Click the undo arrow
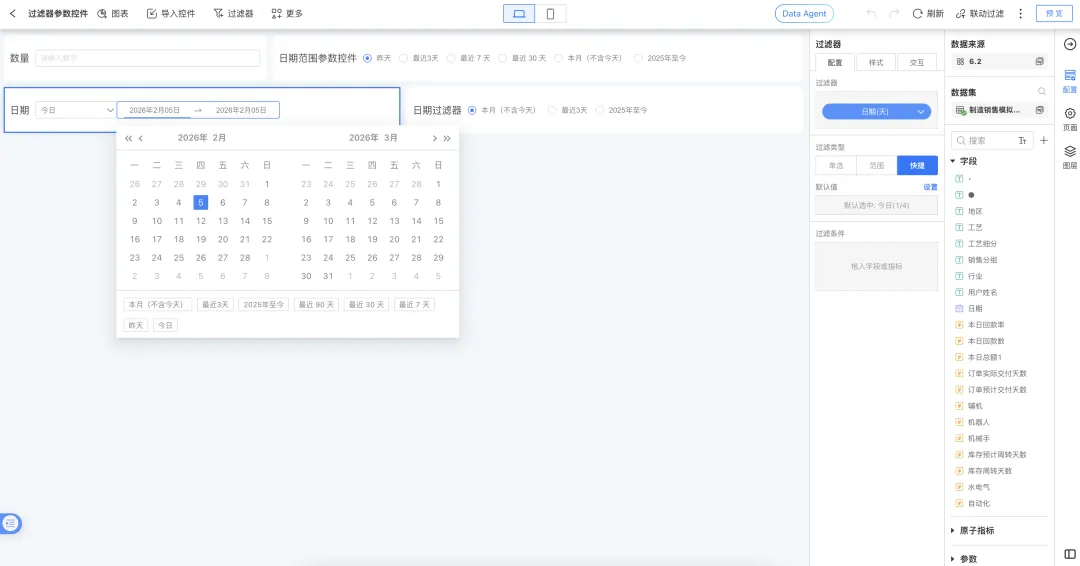Viewport: 1080px width, 566px height. pos(871,14)
